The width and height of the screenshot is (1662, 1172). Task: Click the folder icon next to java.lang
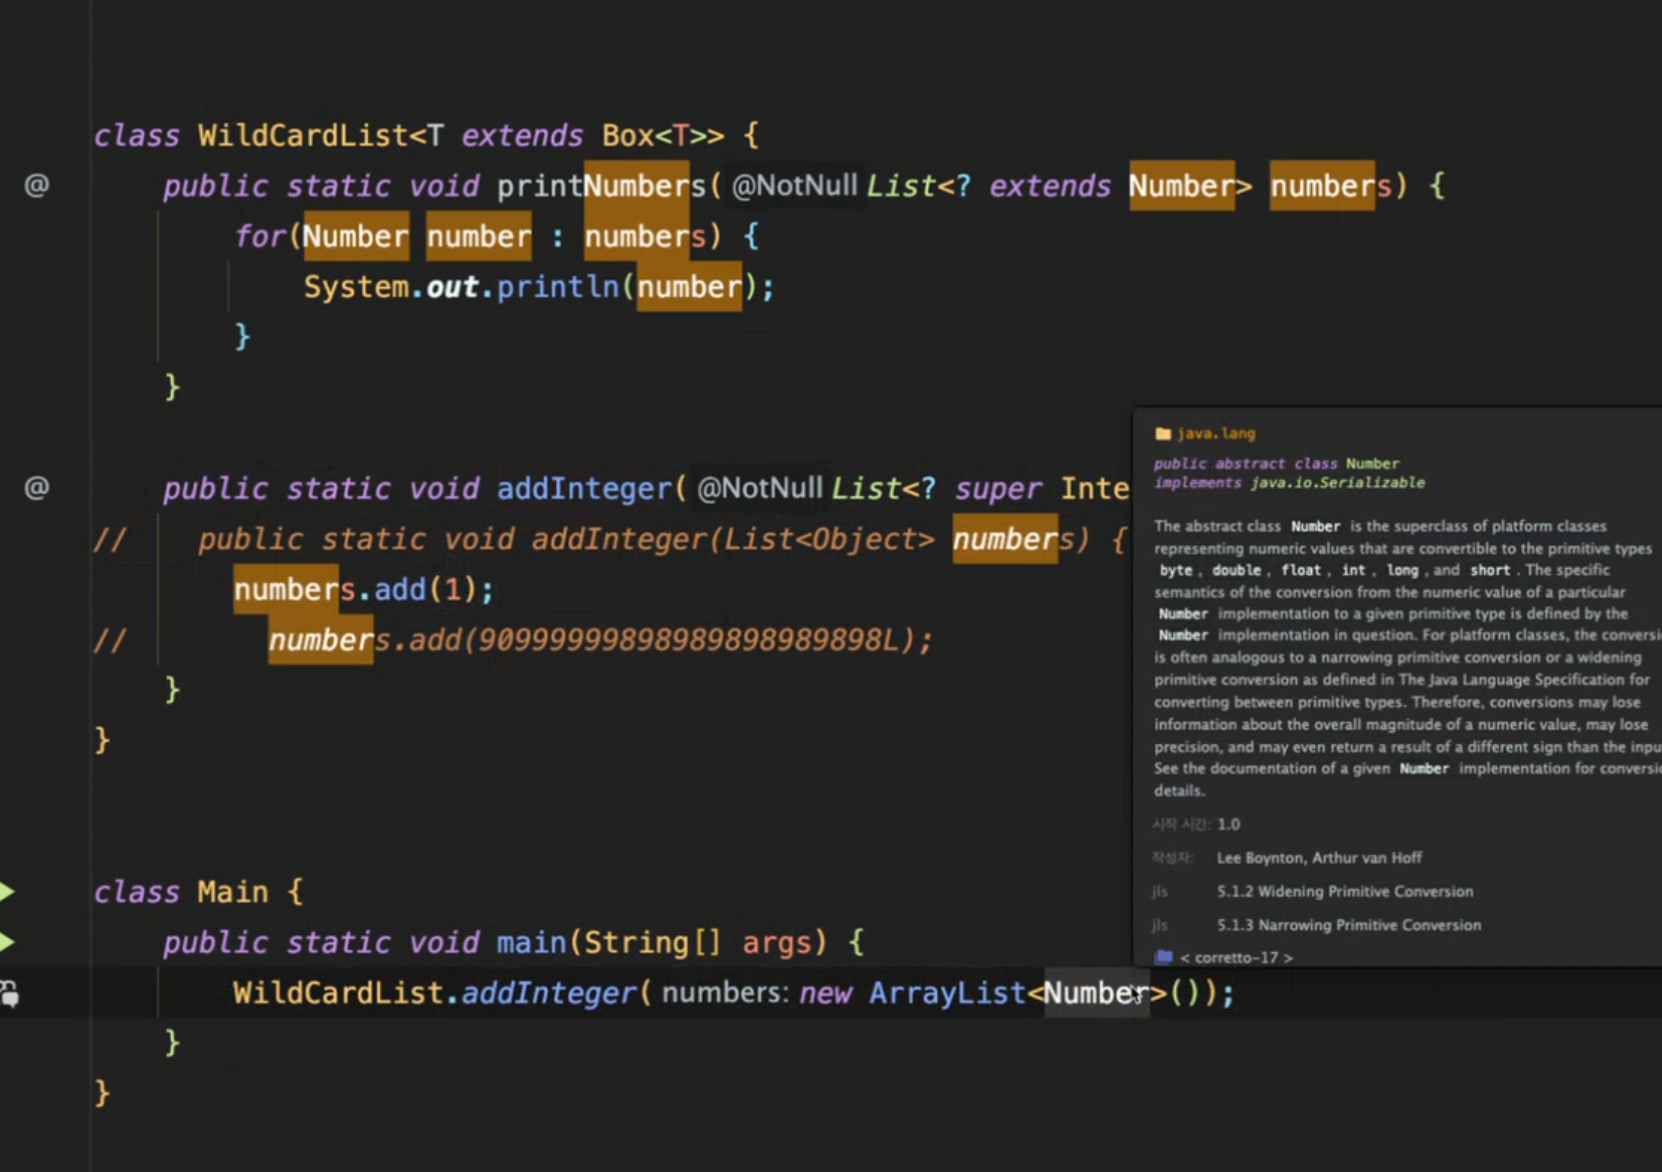pos(1162,434)
